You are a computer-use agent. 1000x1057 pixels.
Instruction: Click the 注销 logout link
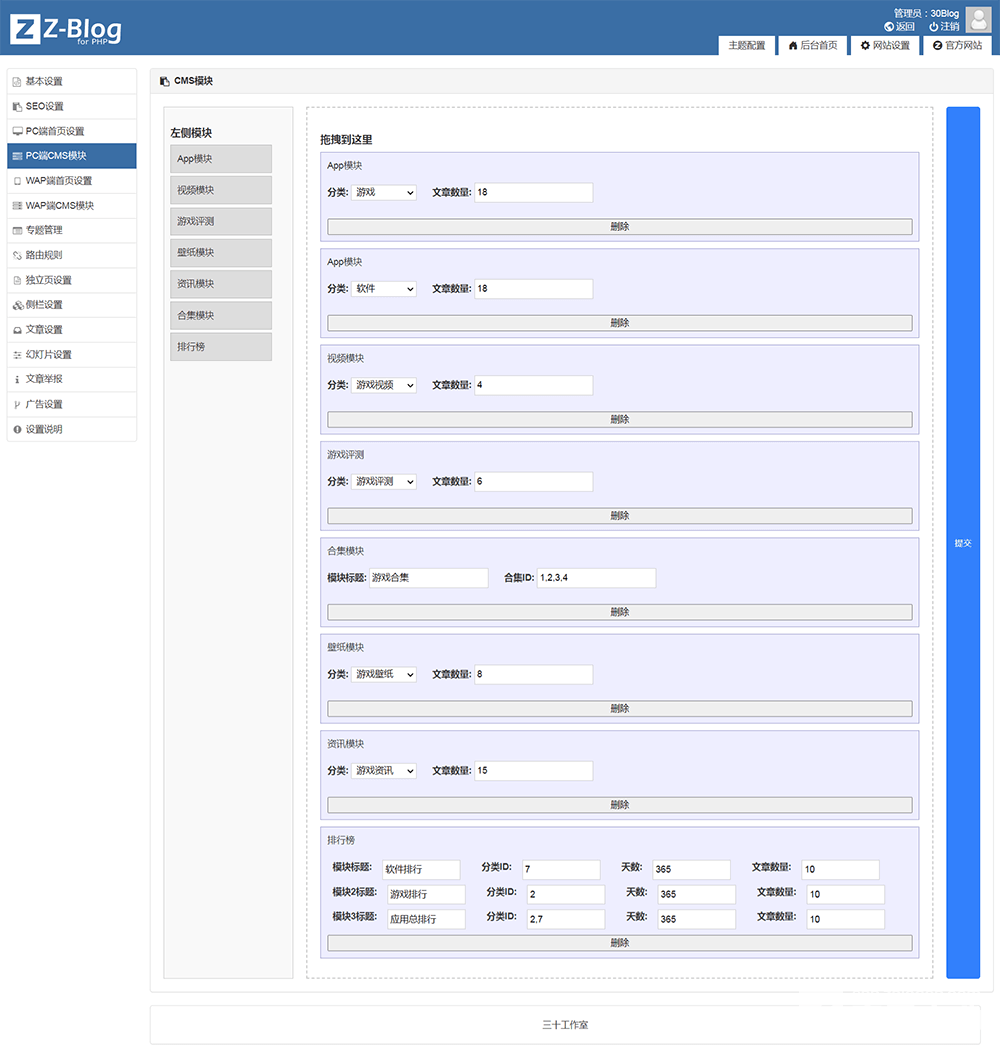pos(944,27)
